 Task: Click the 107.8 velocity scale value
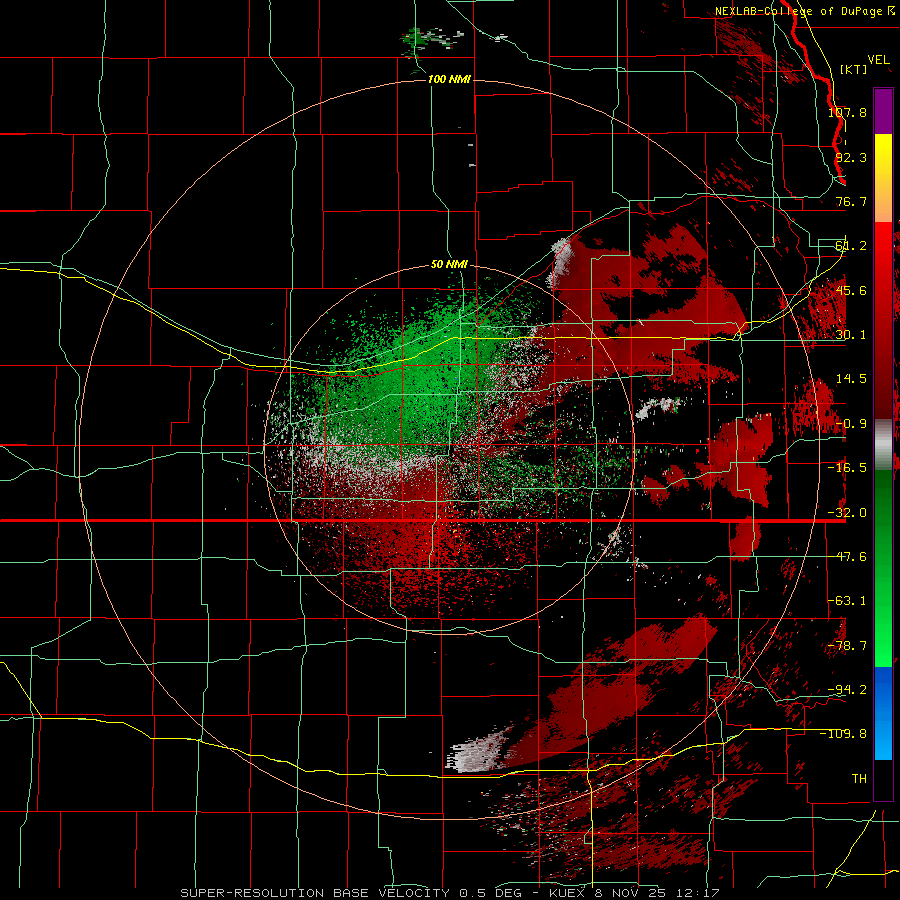pyautogui.click(x=847, y=112)
